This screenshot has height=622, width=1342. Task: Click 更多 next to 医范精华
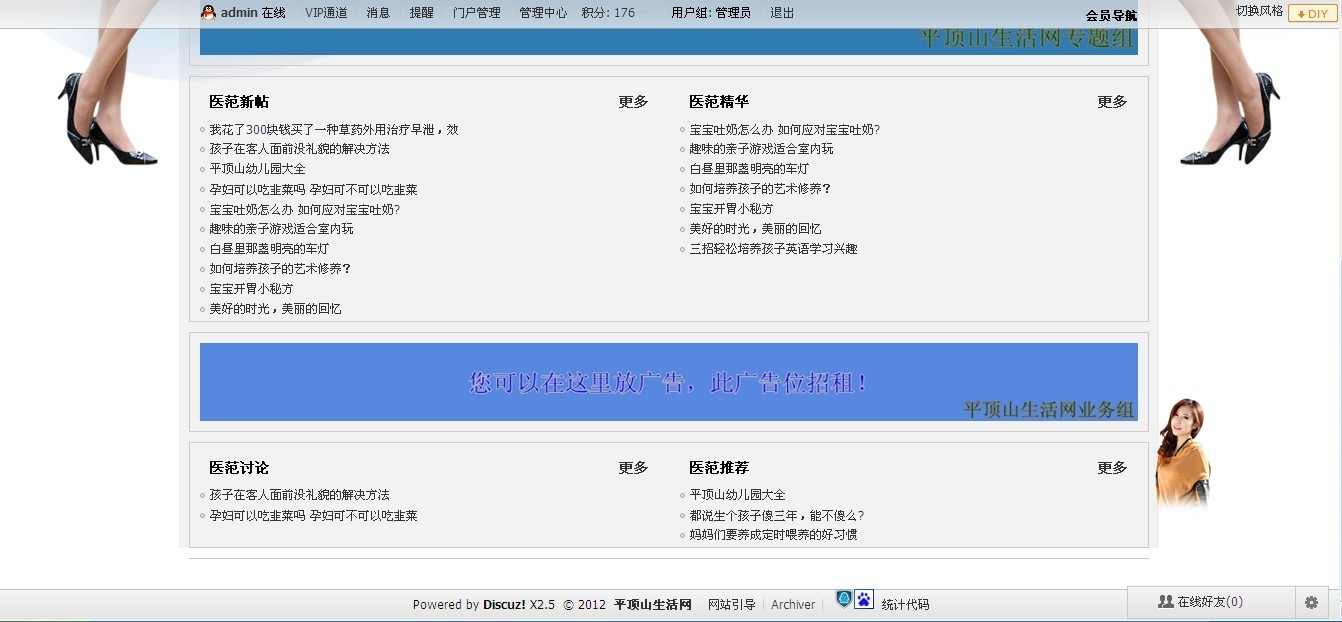pyautogui.click(x=1112, y=100)
